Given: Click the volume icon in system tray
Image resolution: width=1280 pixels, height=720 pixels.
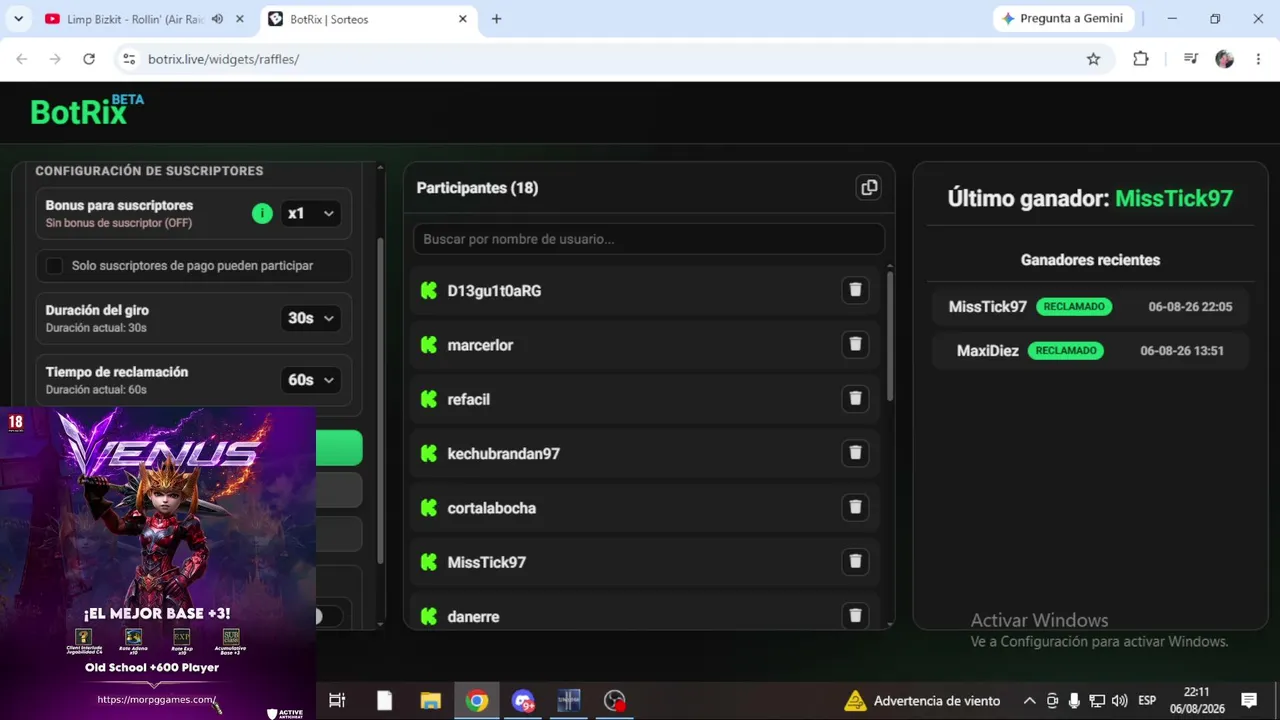Looking at the screenshot, I should [1119, 701].
